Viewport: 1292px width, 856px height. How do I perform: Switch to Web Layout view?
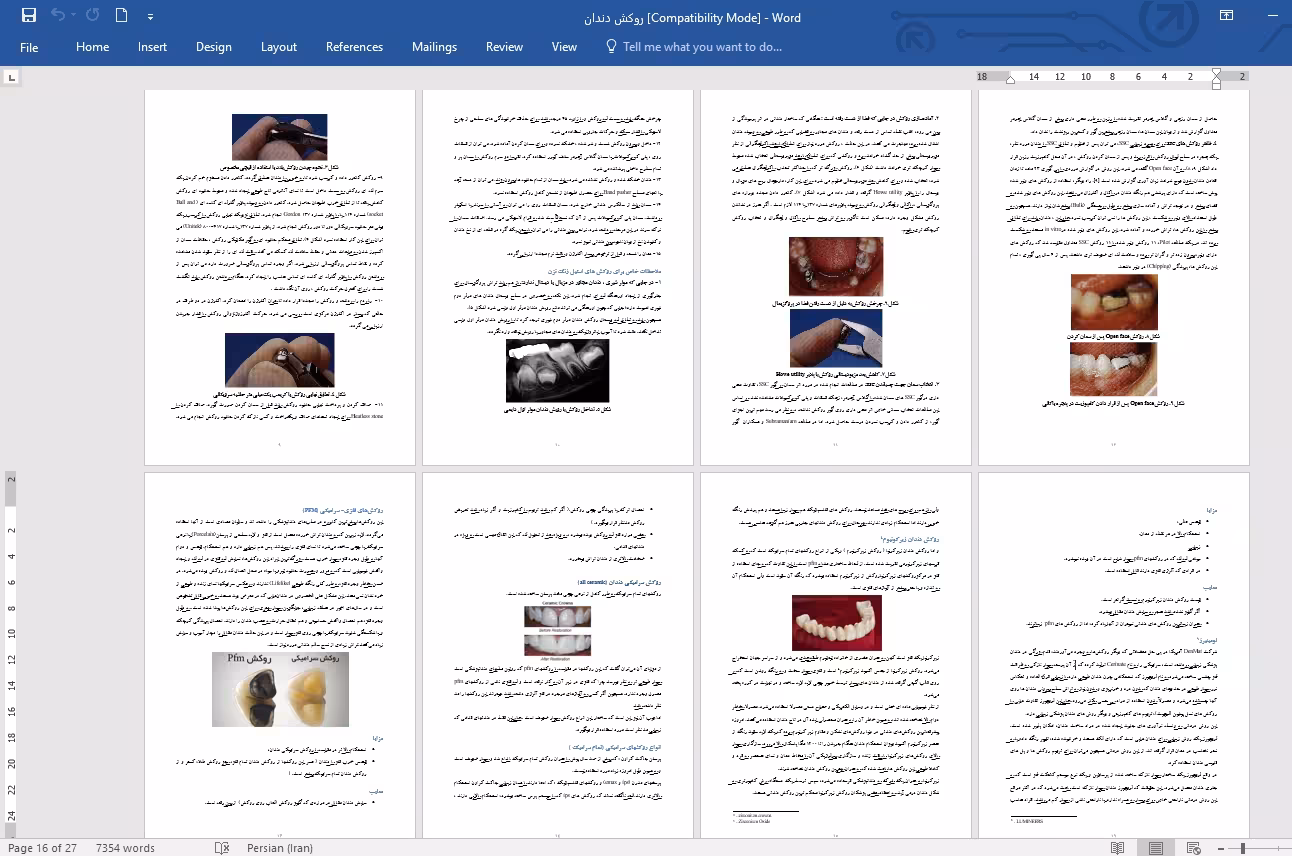coord(1194,848)
